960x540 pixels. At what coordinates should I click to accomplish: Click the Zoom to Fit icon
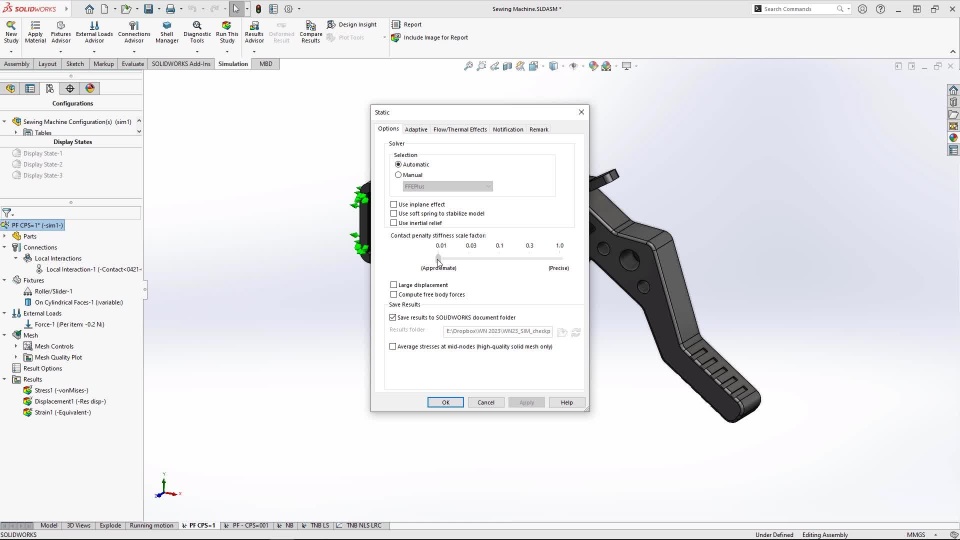[x=468, y=66]
